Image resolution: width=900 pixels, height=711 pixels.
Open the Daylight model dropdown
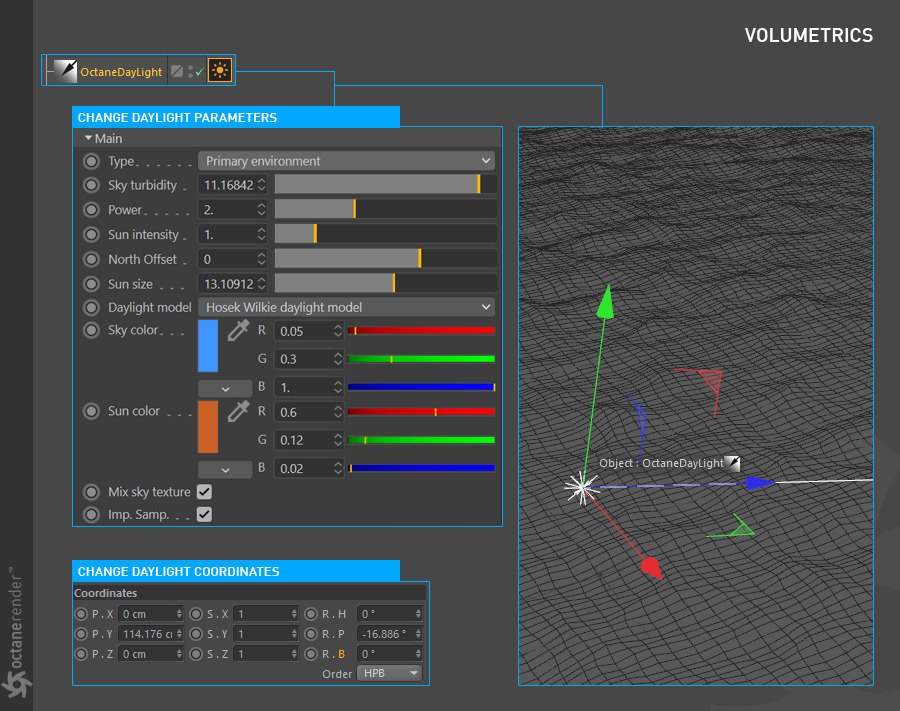tap(347, 307)
